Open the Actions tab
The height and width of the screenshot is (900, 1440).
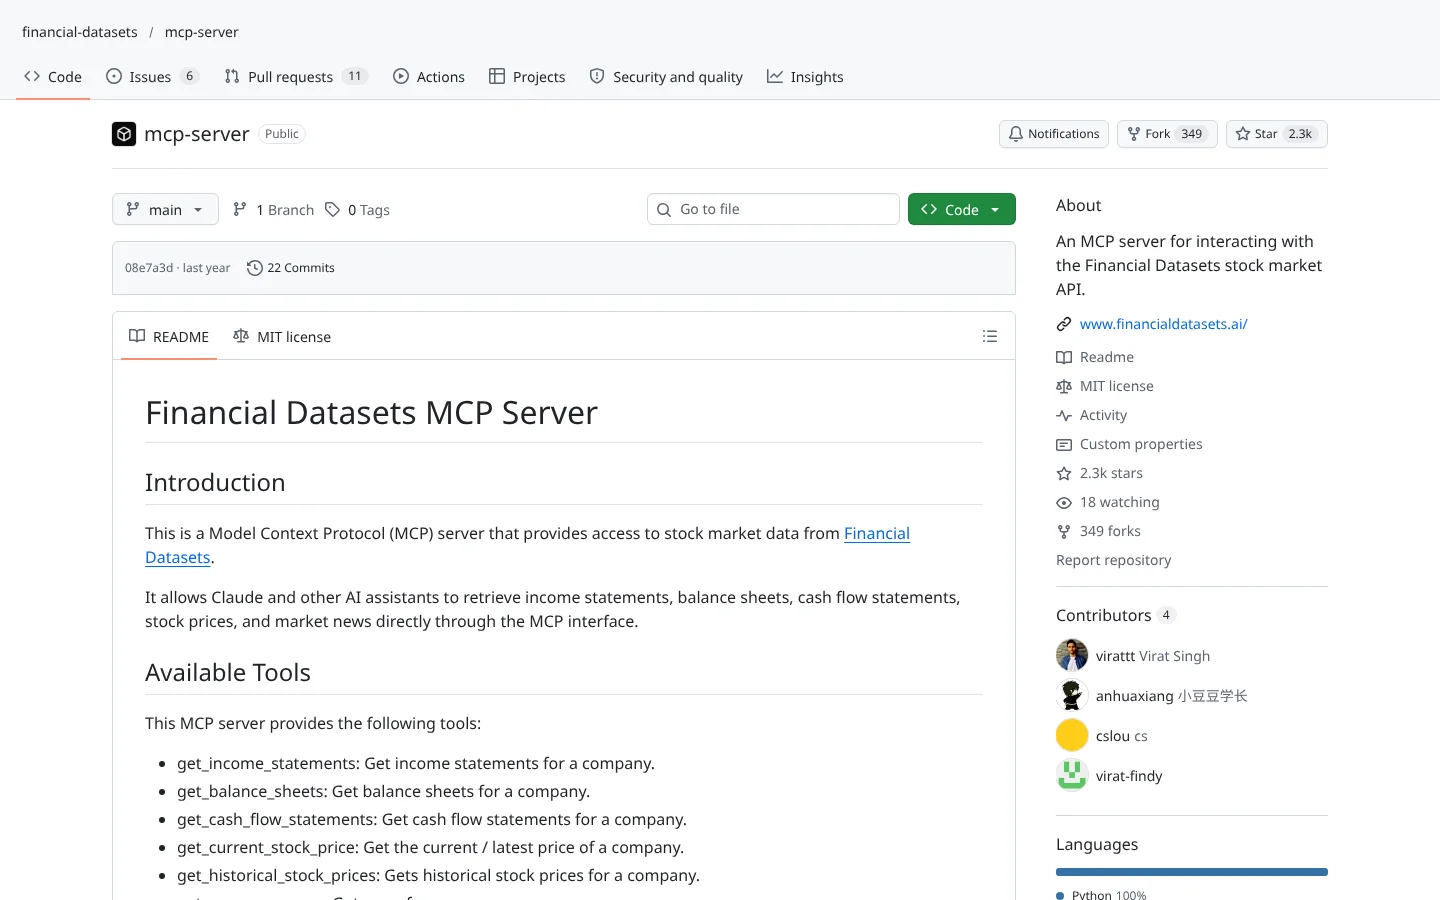pos(429,77)
